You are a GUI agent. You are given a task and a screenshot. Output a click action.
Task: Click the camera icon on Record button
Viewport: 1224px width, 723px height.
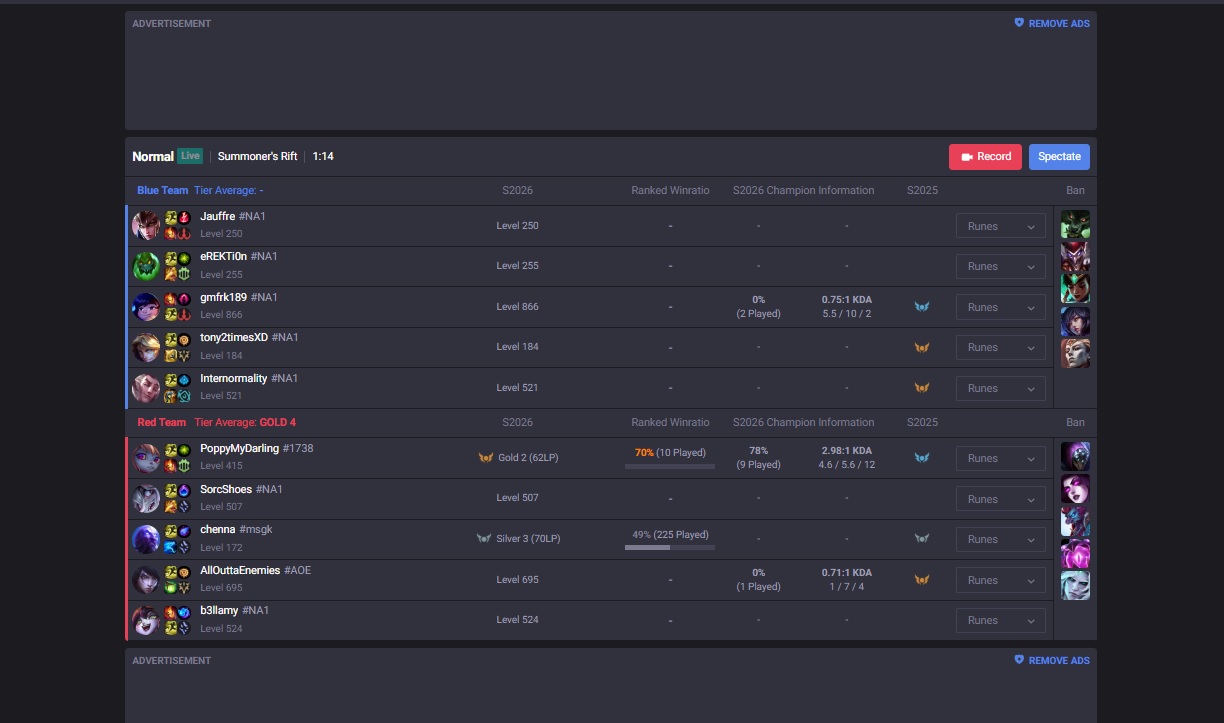(967, 157)
